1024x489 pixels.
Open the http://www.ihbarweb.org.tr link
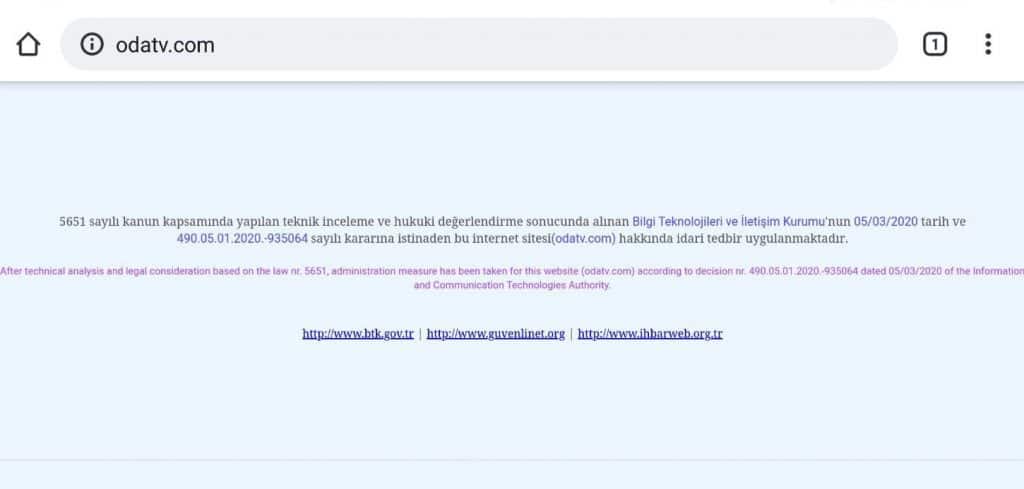pos(650,334)
